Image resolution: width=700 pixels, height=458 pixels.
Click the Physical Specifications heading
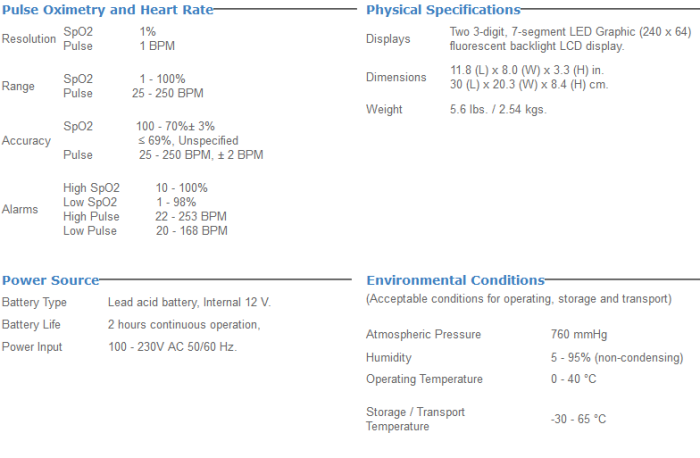click(443, 10)
